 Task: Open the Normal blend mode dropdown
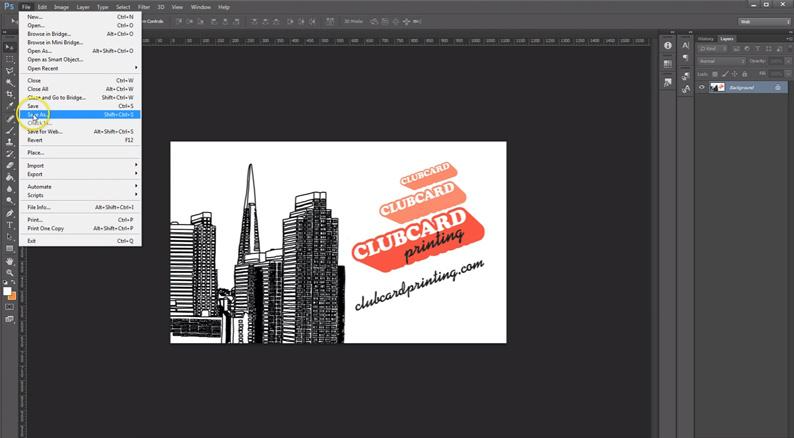(x=722, y=61)
